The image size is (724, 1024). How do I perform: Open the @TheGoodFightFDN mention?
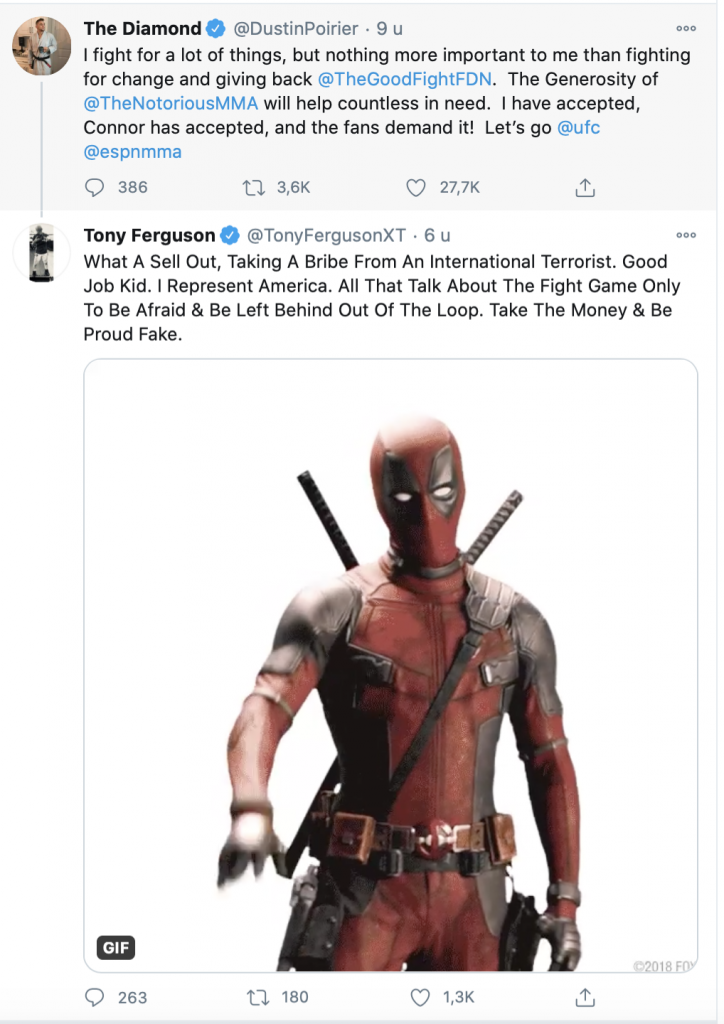pyautogui.click(x=404, y=79)
